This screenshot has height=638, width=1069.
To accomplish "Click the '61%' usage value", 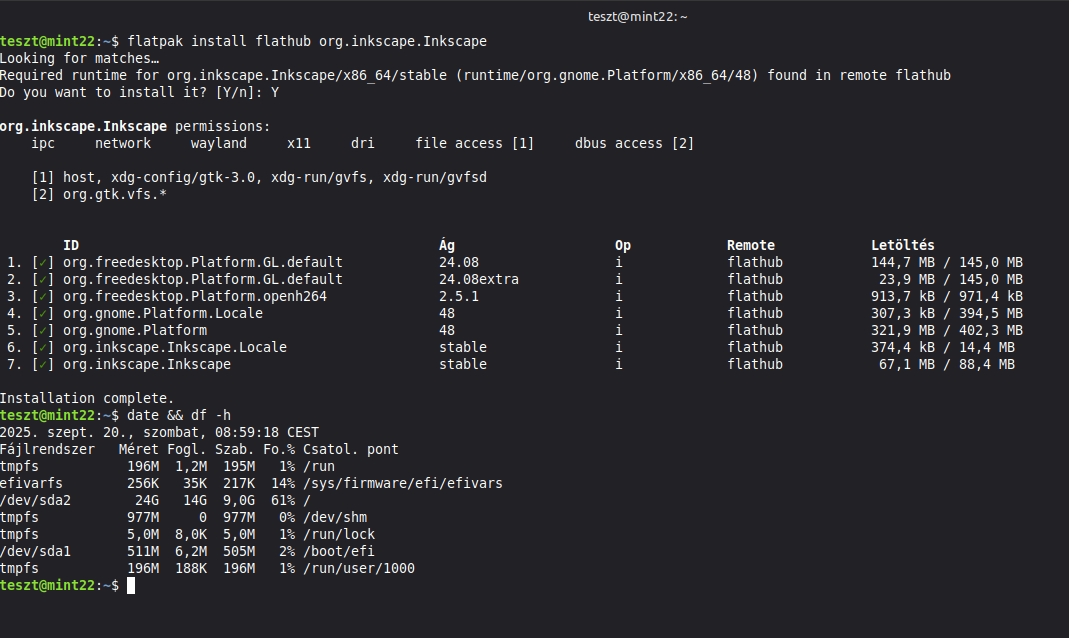I will [x=283, y=500].
